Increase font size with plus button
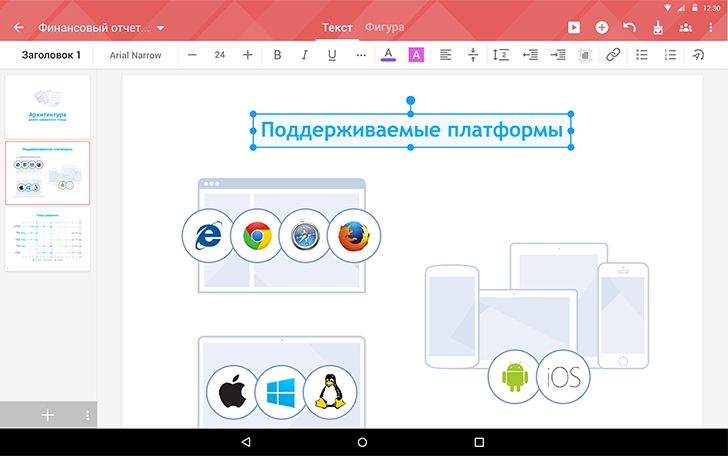Viewport: 728px width, 456px height. point(247,55)
